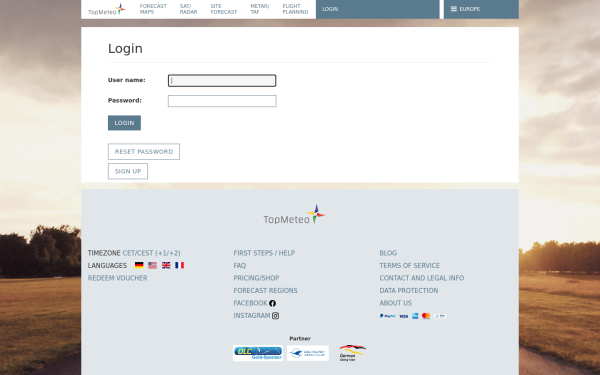Switch language with the German flag
The width and height of the screenshot is (600, 375).
[x=139, y=265]
